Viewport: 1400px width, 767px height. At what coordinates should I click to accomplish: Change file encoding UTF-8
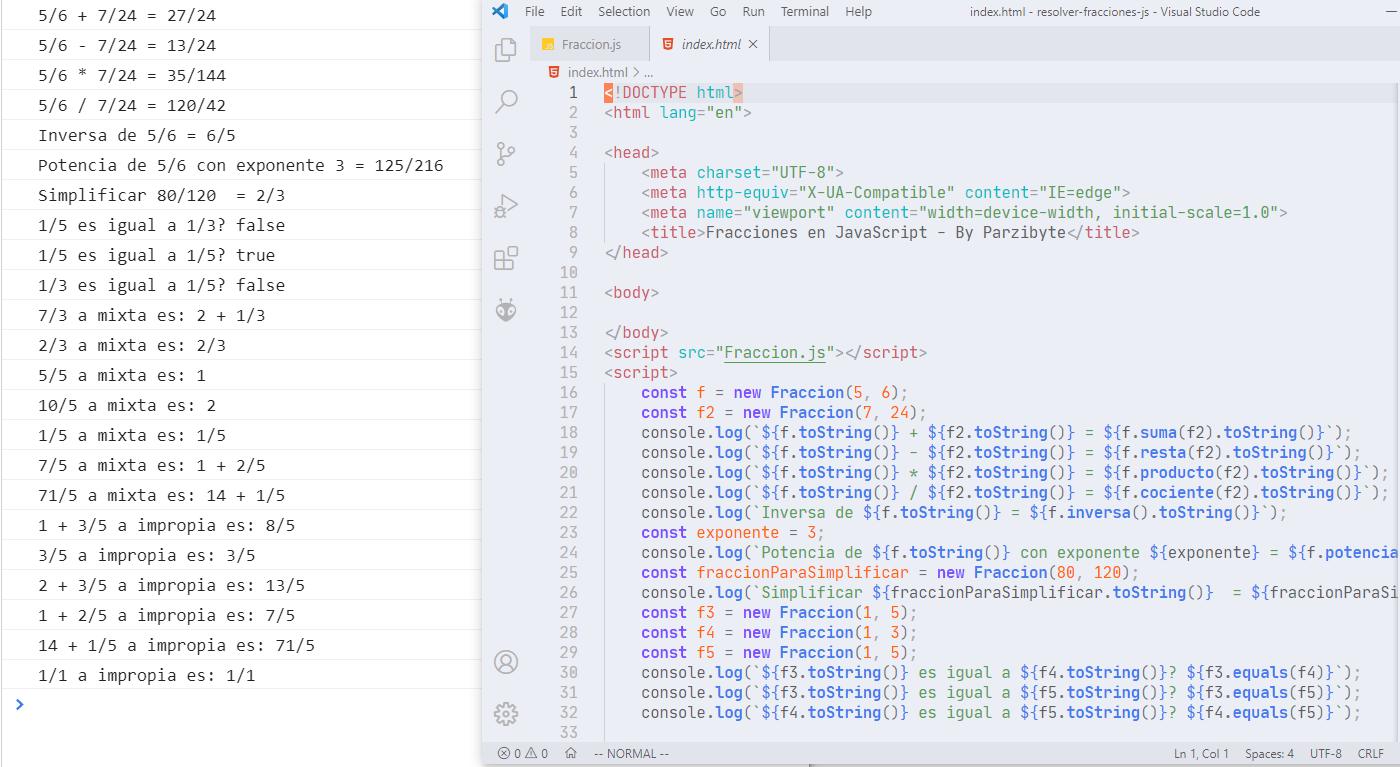(x=1325, y=754)
